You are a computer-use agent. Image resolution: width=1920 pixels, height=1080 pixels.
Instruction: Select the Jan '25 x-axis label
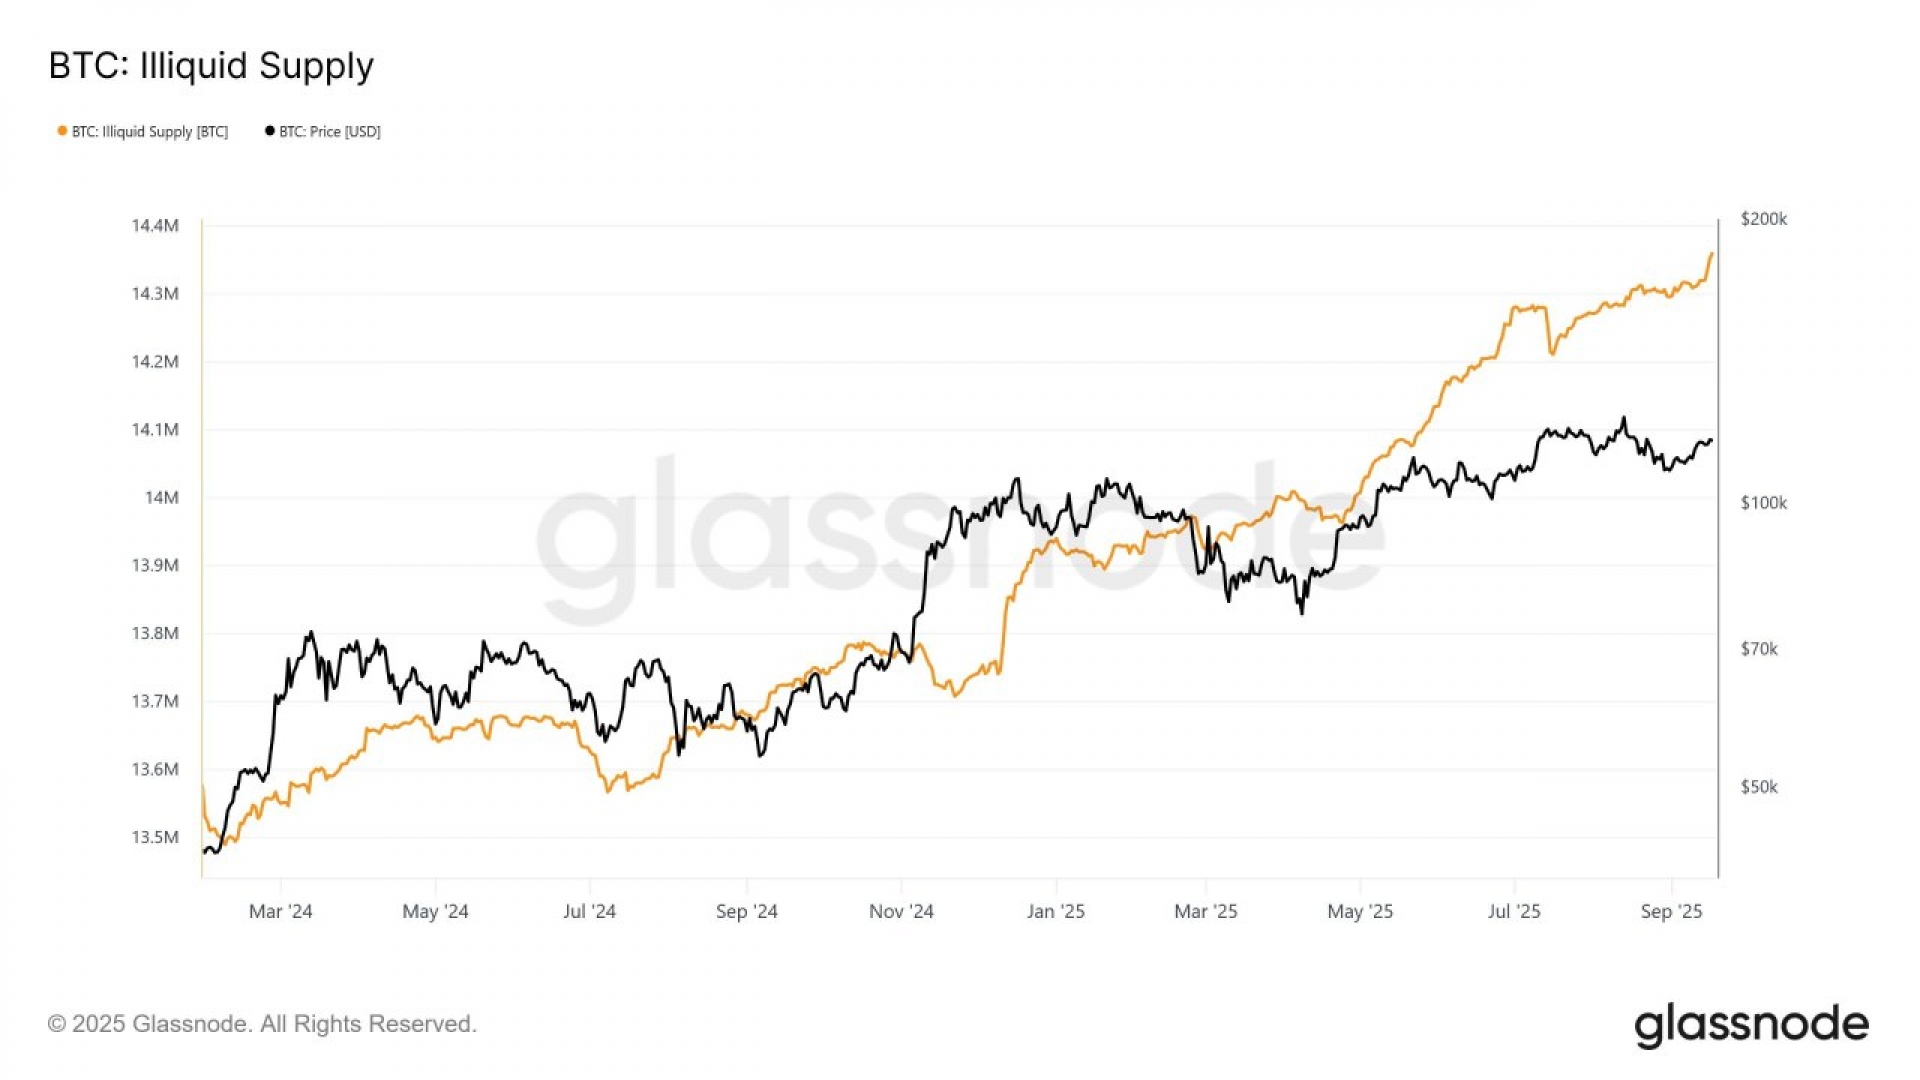pyautogui.click(x=1055, y=911)
